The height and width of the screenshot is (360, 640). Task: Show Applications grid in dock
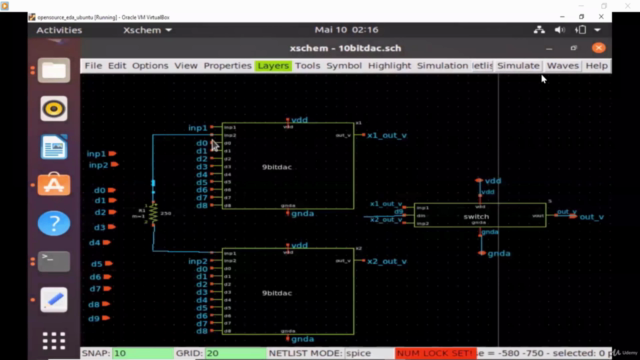point(54,340)
